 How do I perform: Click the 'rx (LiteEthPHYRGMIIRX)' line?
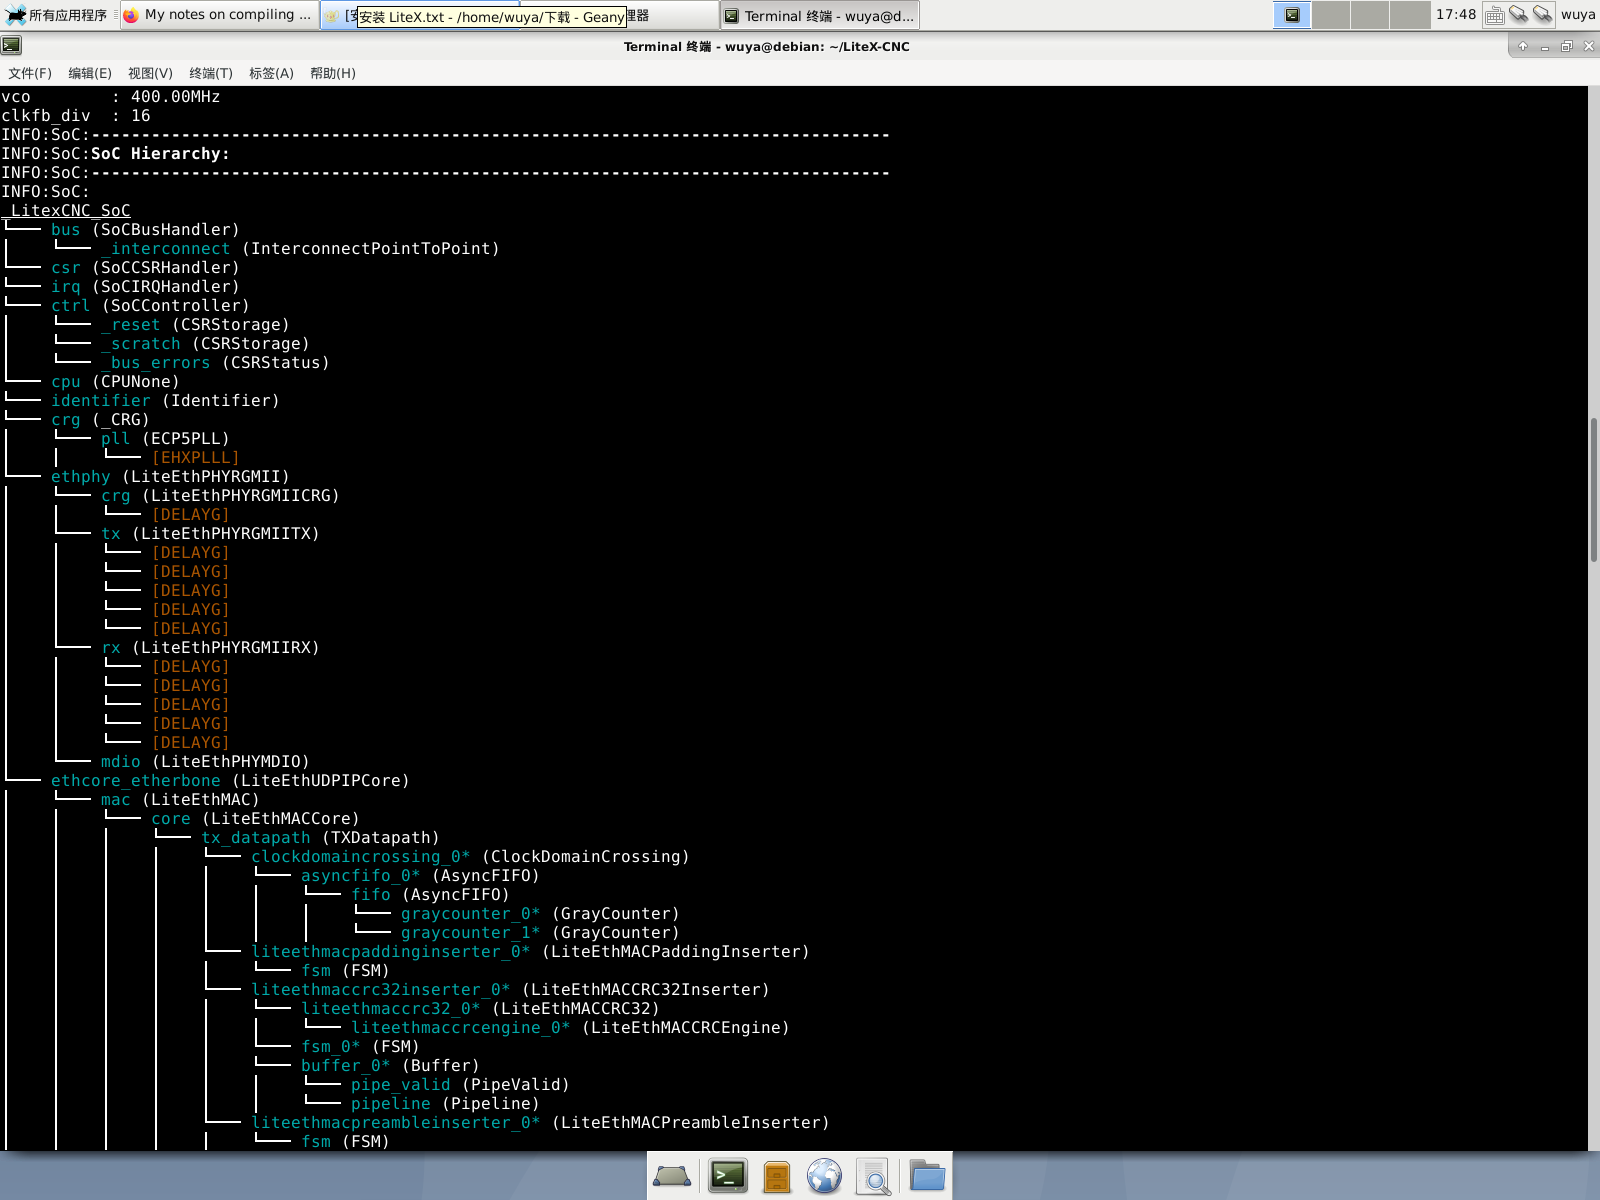(x=210, y=648)
